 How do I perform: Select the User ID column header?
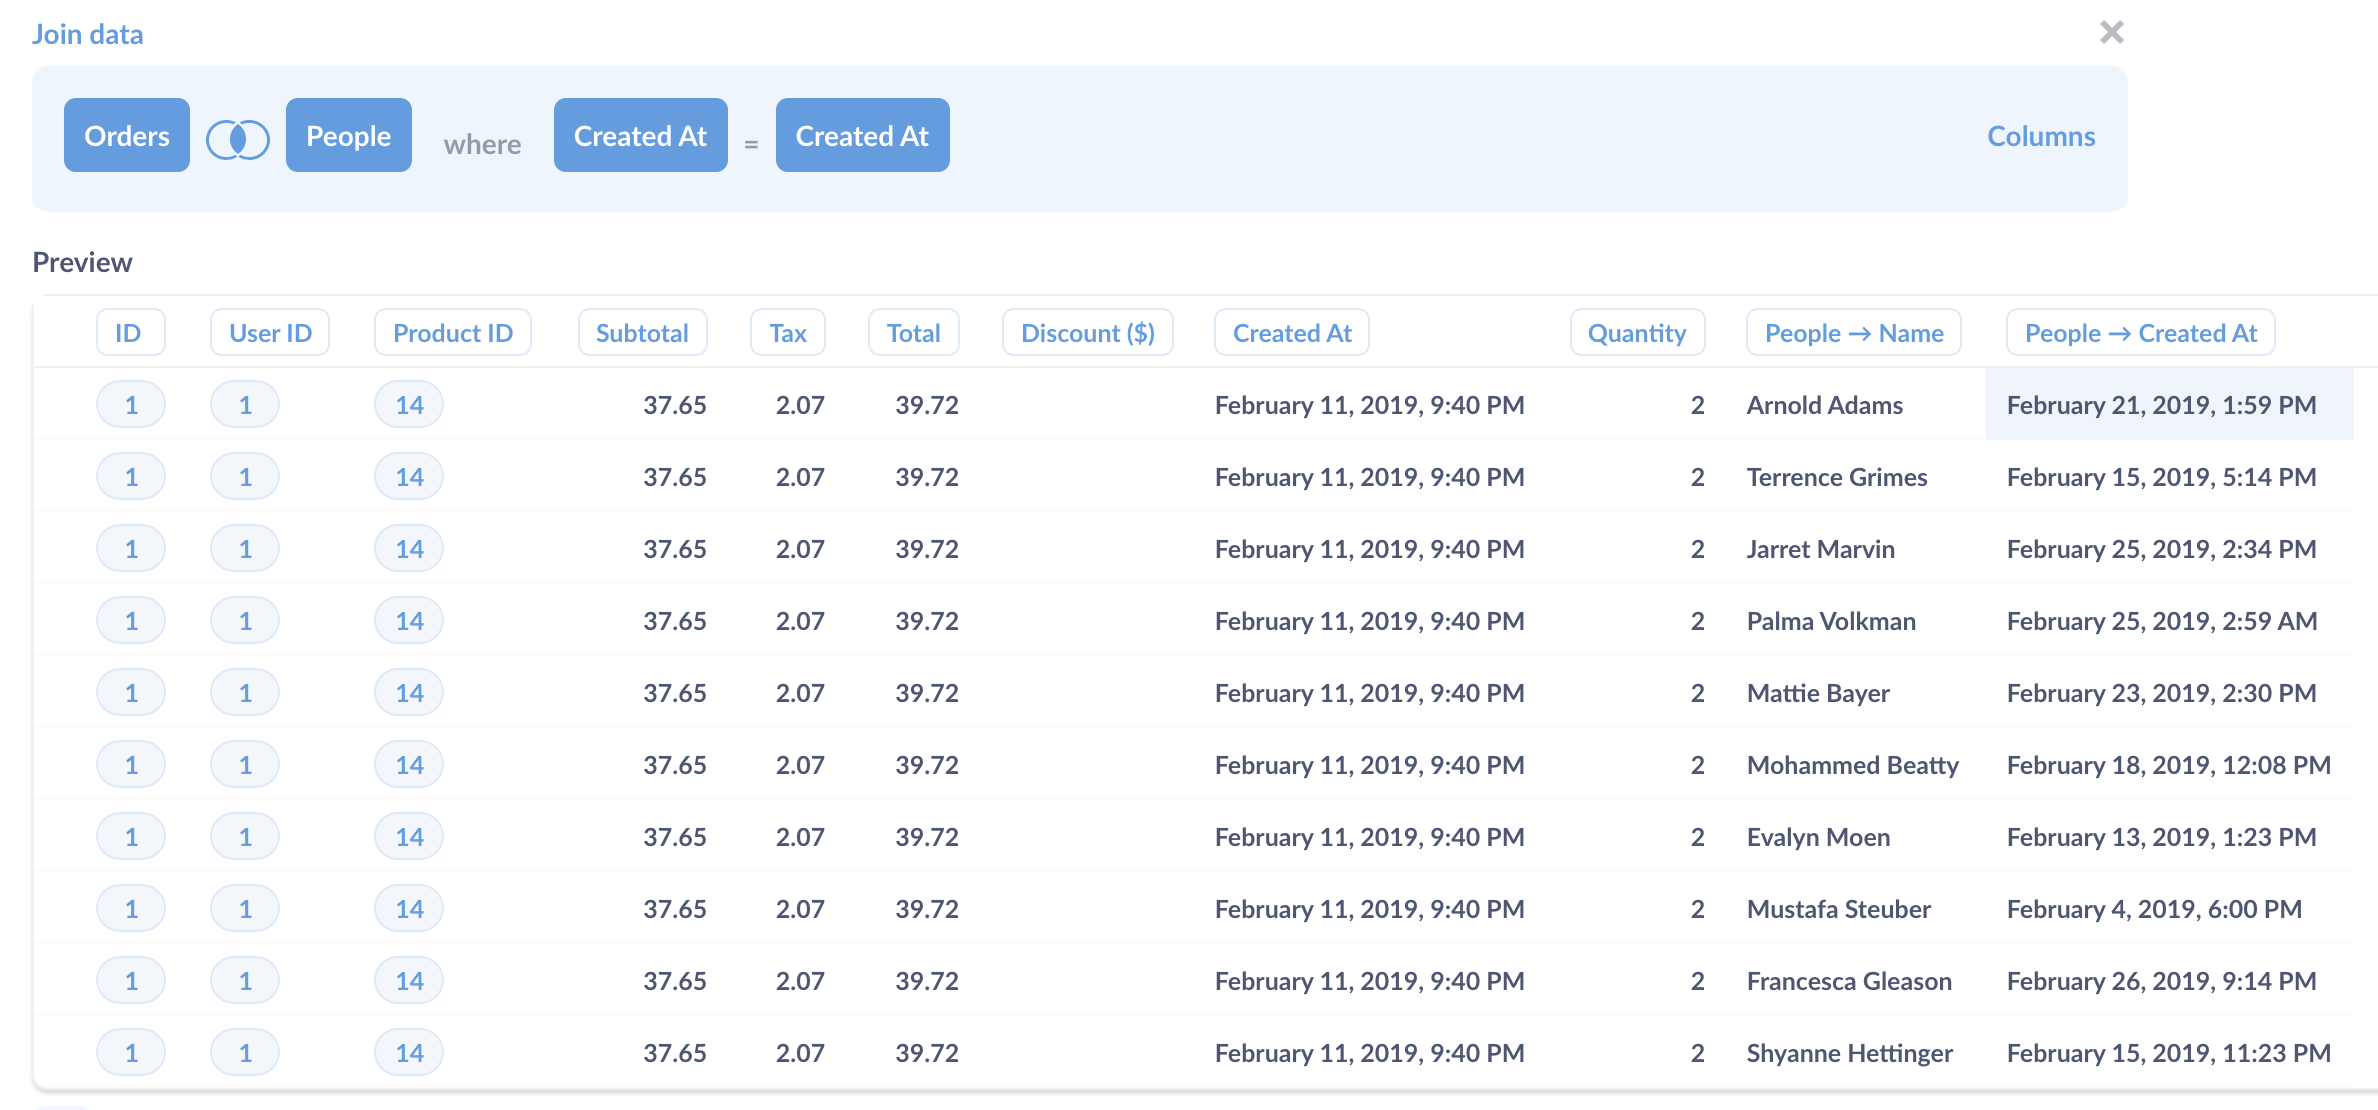coord(269,332)
